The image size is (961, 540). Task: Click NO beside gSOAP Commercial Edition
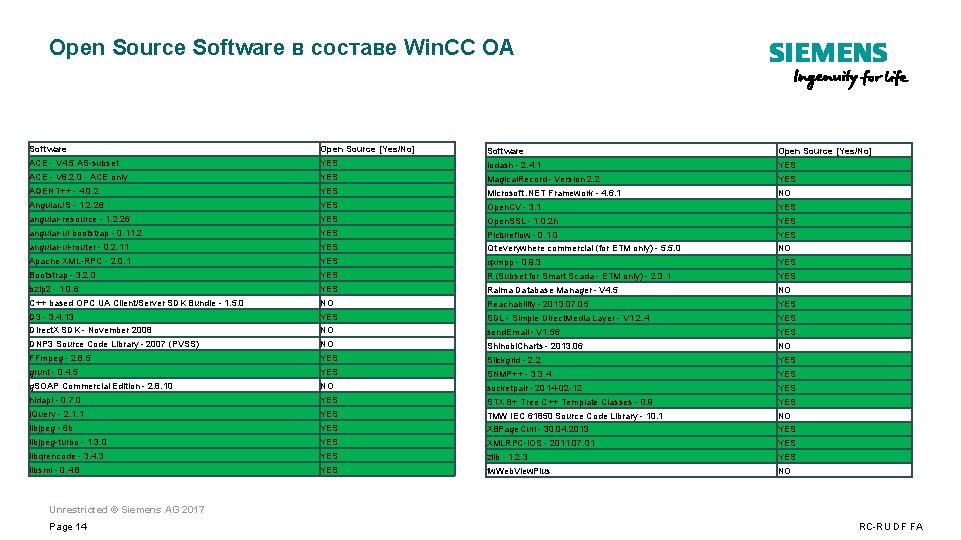[x=387, y=386]
